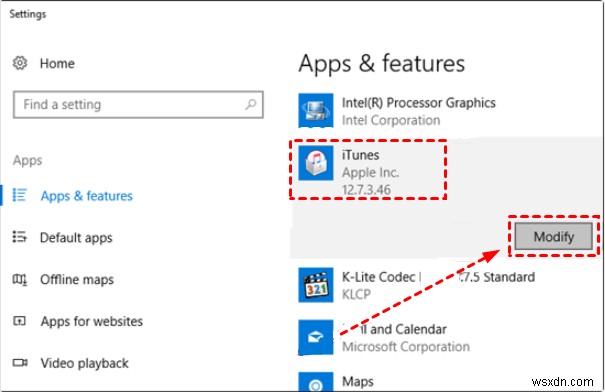The width and height of the screenshot is (605, 392).
Task: Switch to Video playback section
Action: coord(84,363)
